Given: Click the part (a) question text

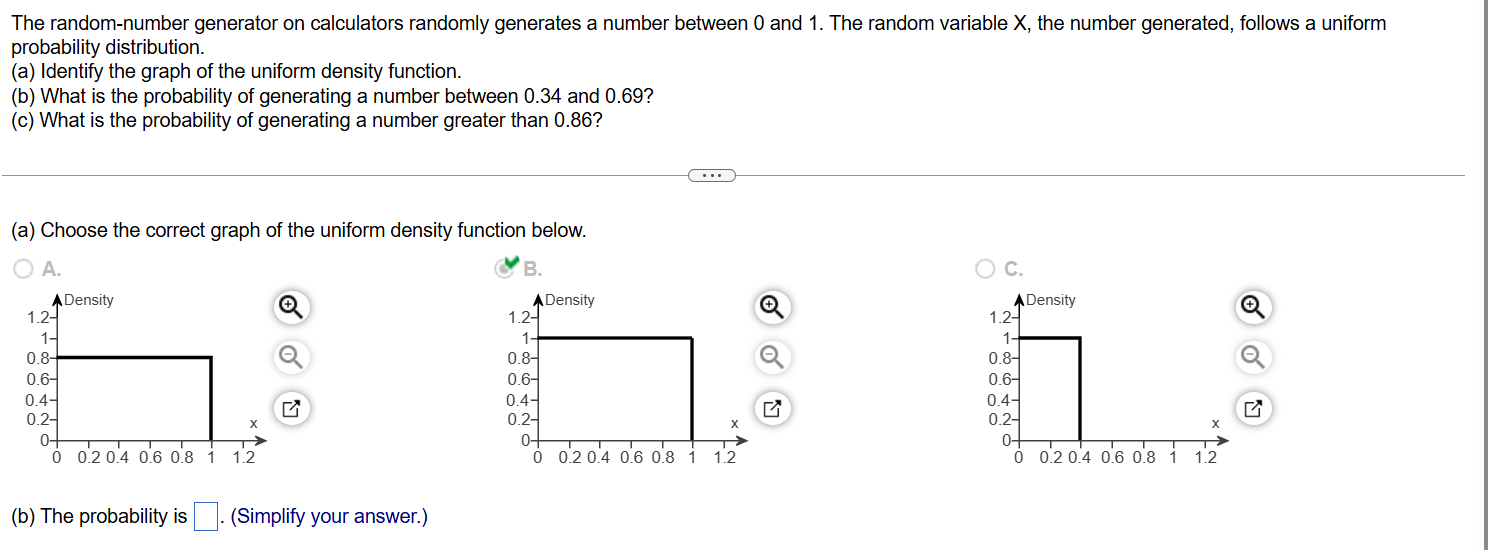Looking at the screenshot, I should tap(298, 230).
